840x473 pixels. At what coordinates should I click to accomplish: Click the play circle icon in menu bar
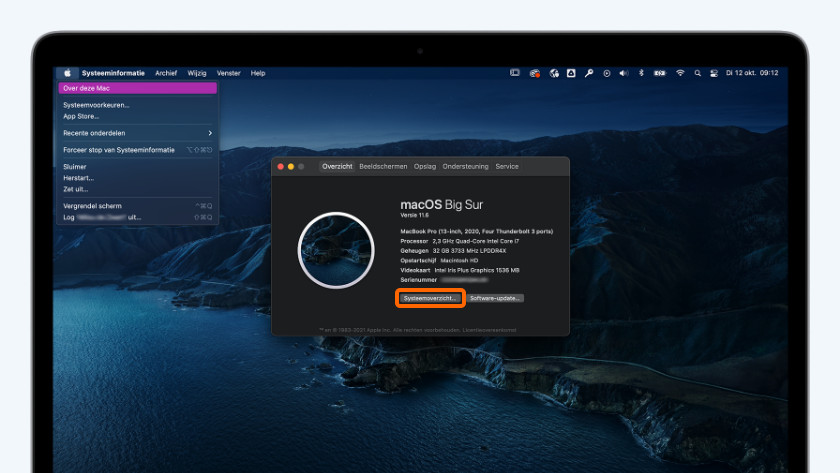tap(606, 73)
